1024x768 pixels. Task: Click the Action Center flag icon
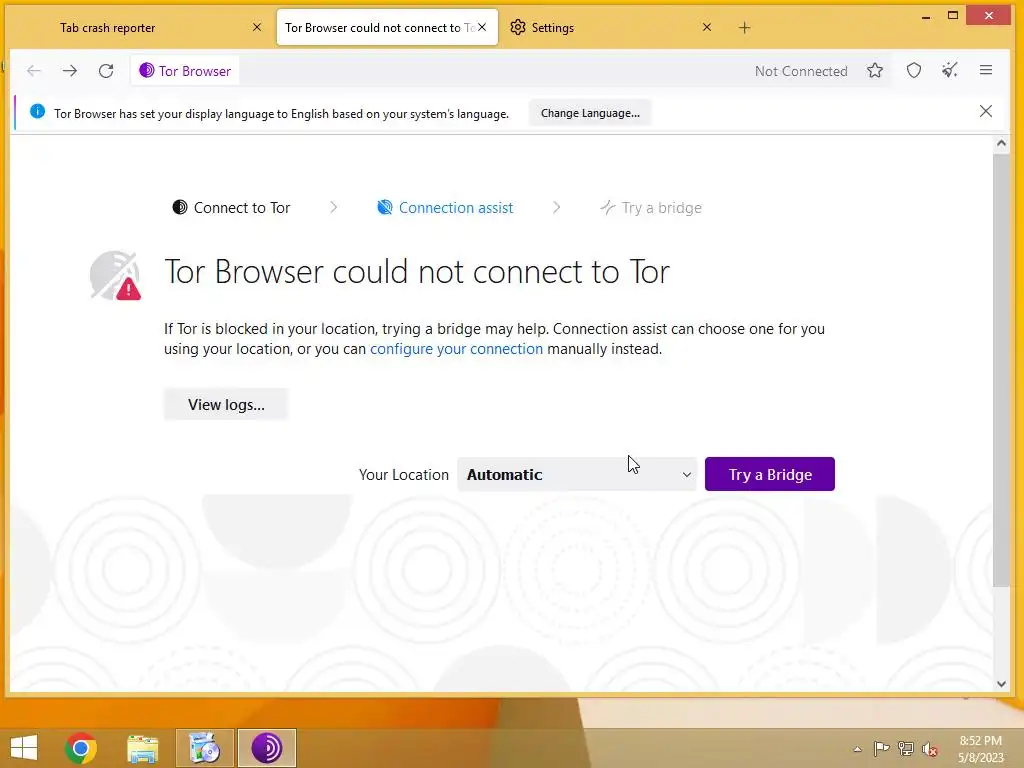click(x=882, y=749)
